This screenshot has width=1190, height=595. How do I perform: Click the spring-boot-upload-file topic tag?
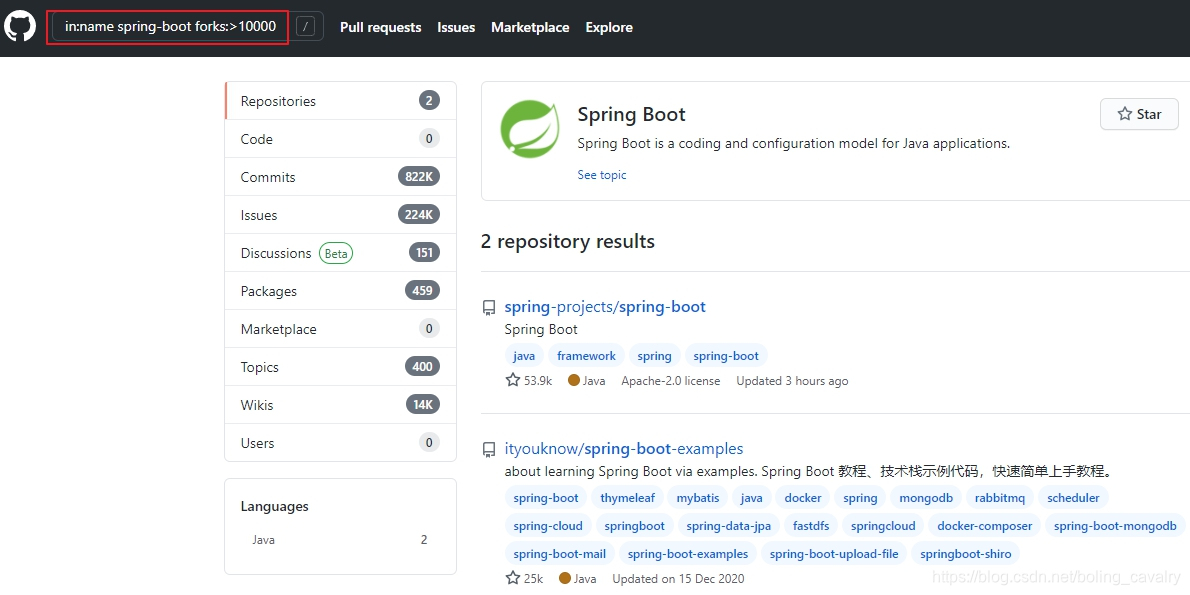tap(834, 554)
